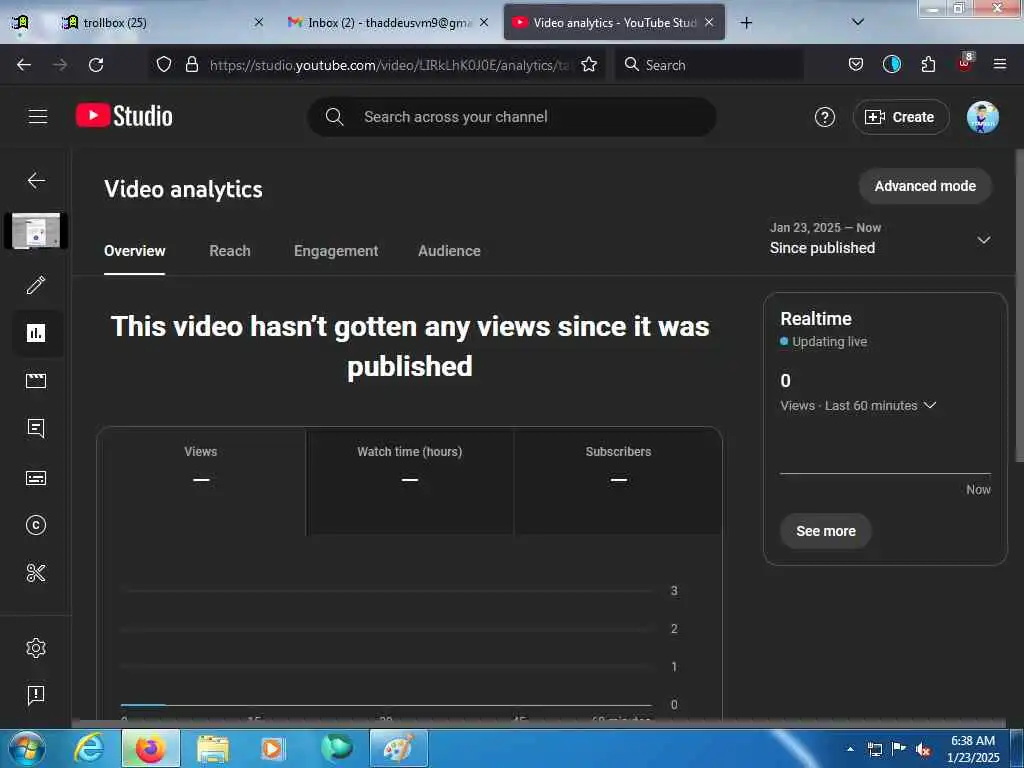Open Settings gear in sidebar
Image resolution: width=1024 pixels, height=768 pixels.
(x=36, y=648)
